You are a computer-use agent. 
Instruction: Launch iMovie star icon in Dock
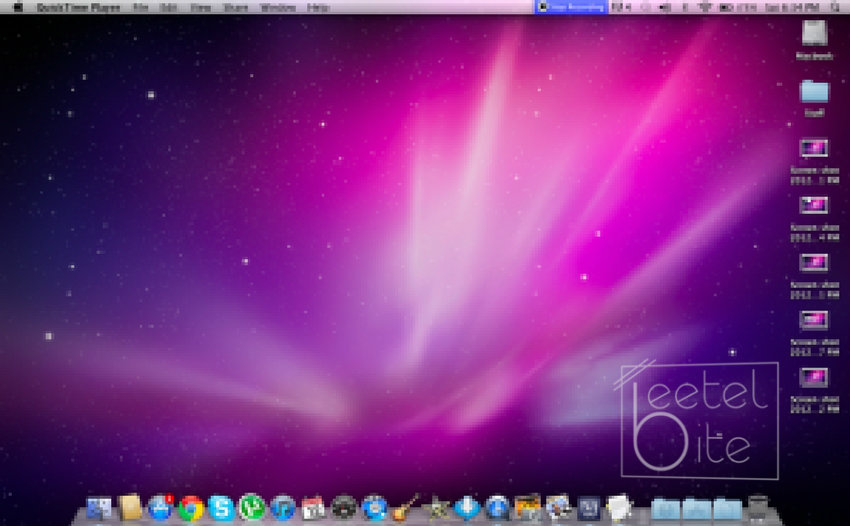(x=436, y=509)
